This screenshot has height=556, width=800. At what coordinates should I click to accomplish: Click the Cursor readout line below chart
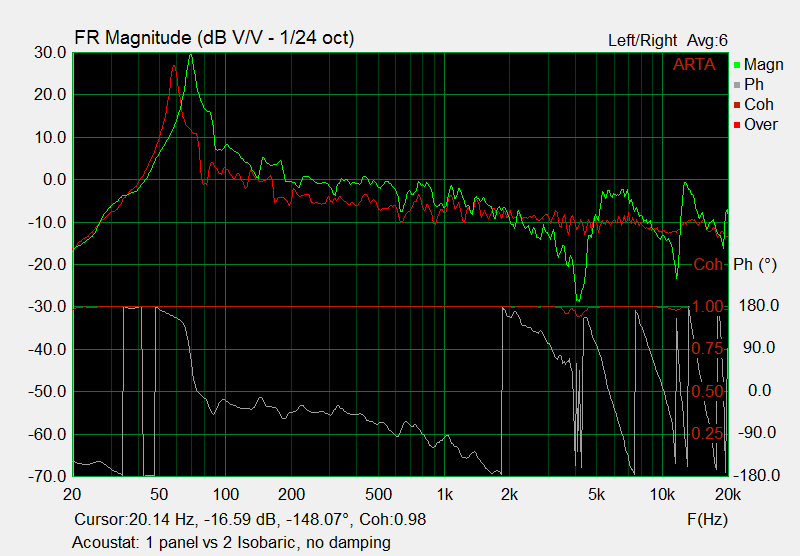[x=250, y=519]
